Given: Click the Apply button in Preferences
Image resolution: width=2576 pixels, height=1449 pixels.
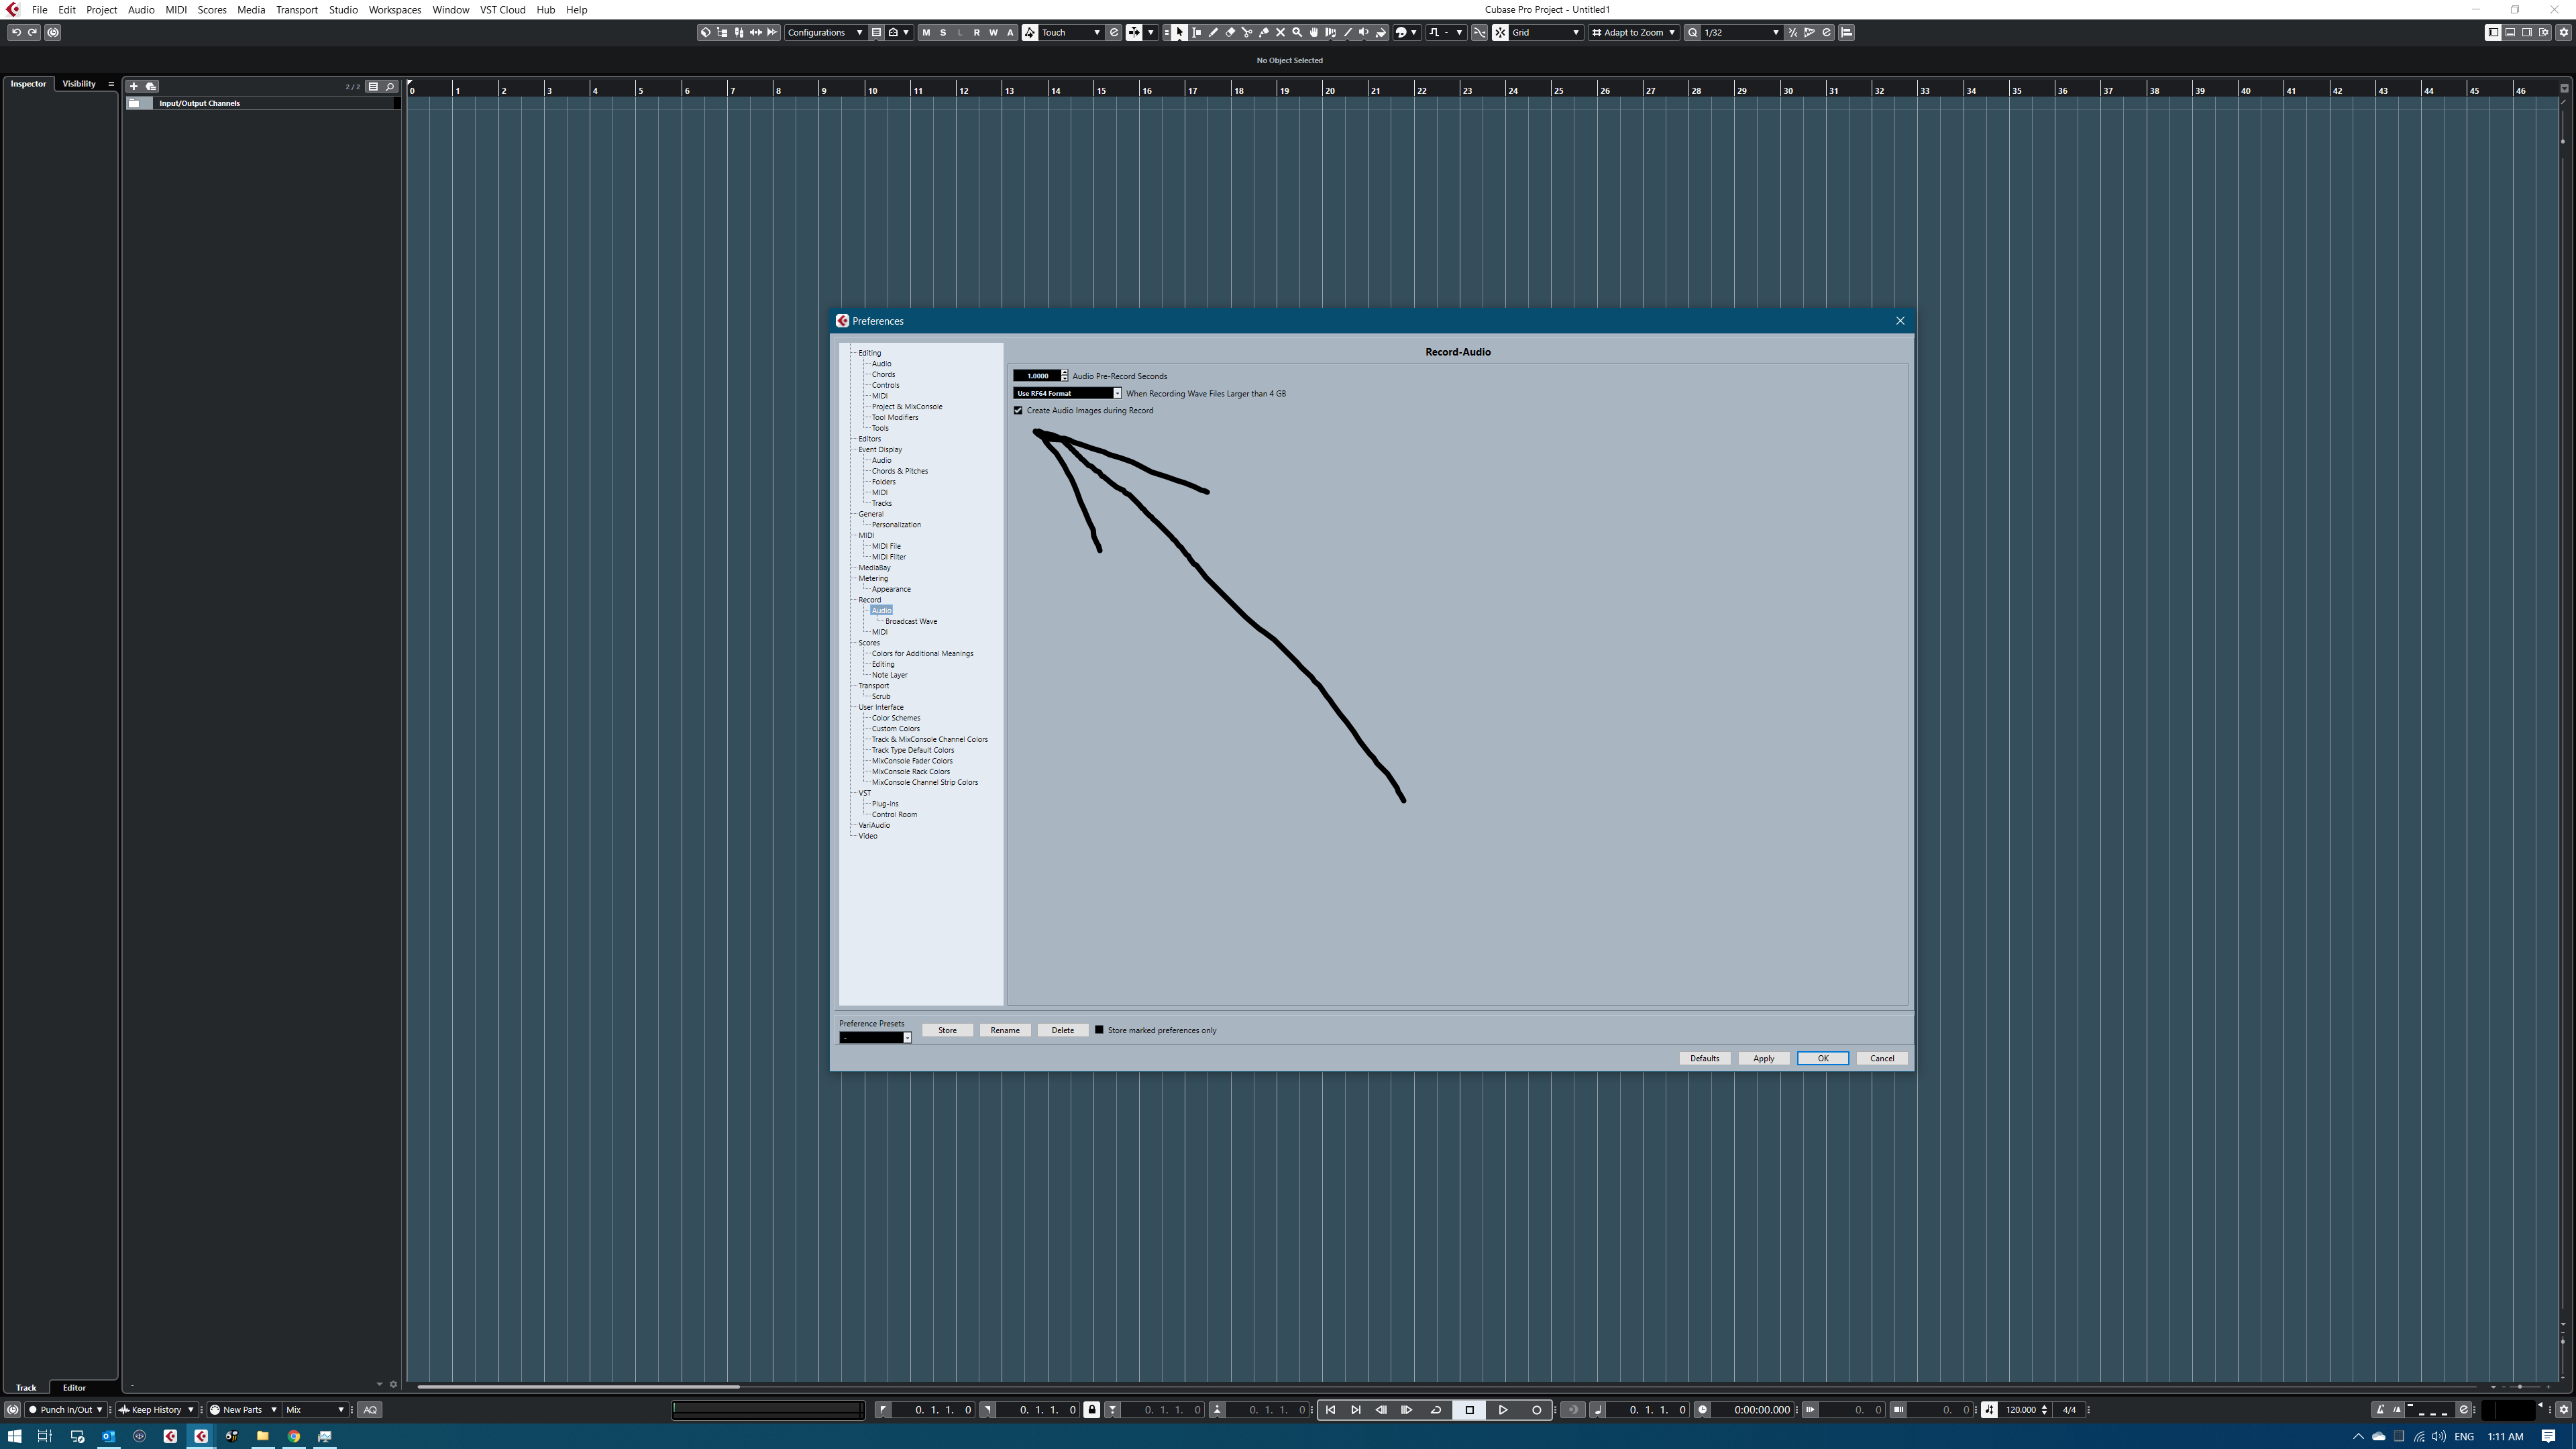Looking at the screenshot, I should click(x=1763, y=1058).
